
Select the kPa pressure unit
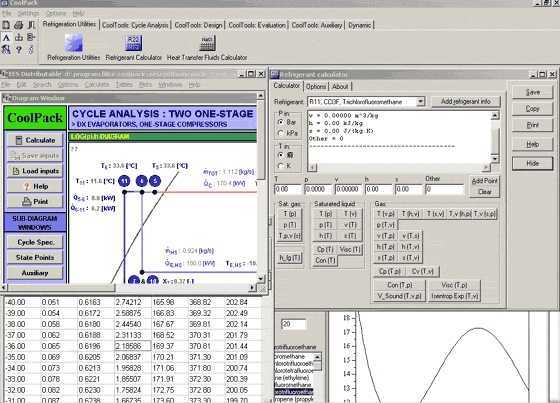tap(281, 133)
